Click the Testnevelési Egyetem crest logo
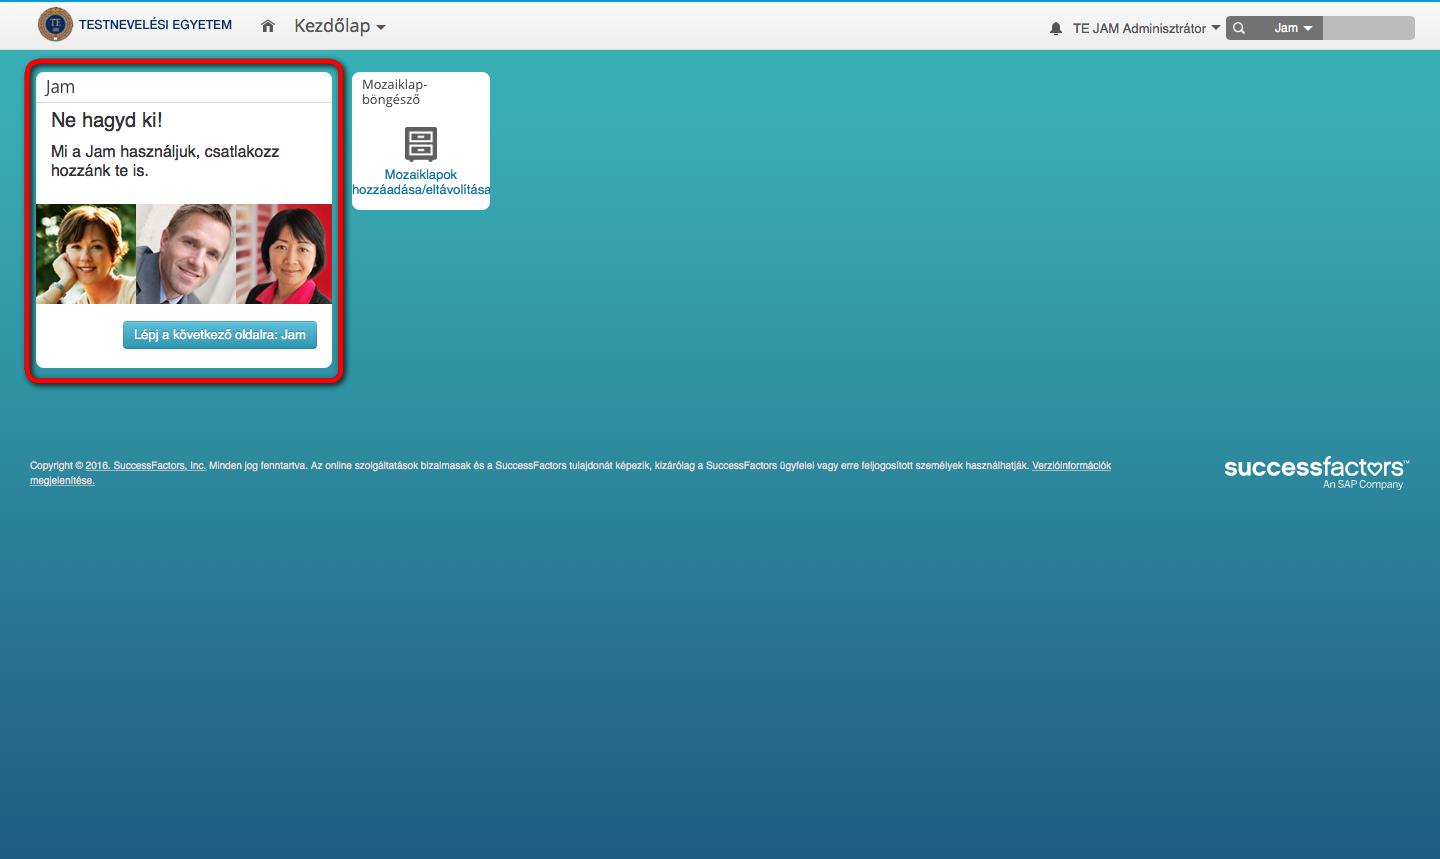 pyautogui.click(x=55, y=25)
